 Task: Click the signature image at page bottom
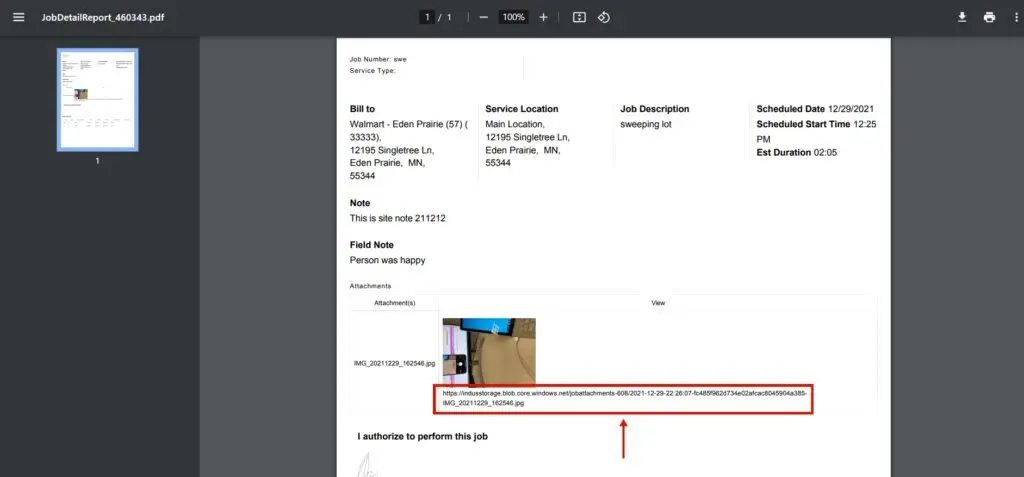click(367, 465)
